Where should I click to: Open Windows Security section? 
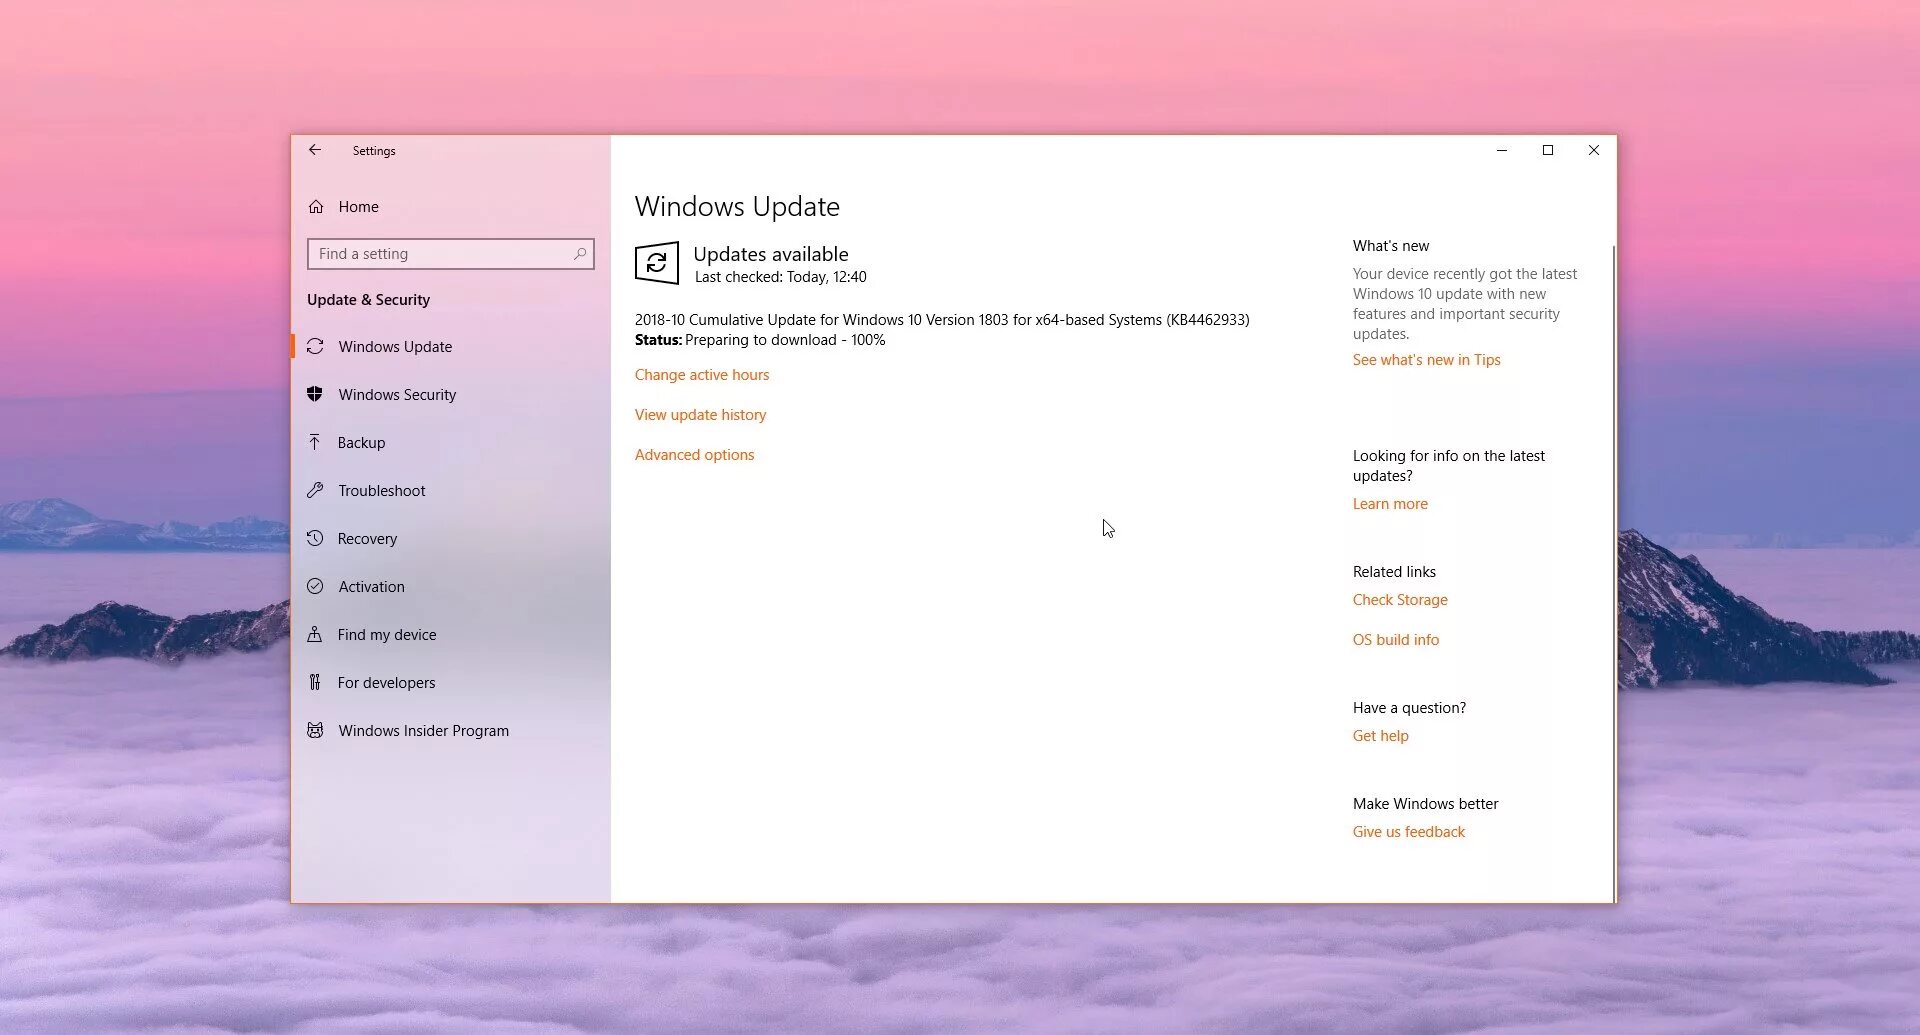(x=395, y=394)
